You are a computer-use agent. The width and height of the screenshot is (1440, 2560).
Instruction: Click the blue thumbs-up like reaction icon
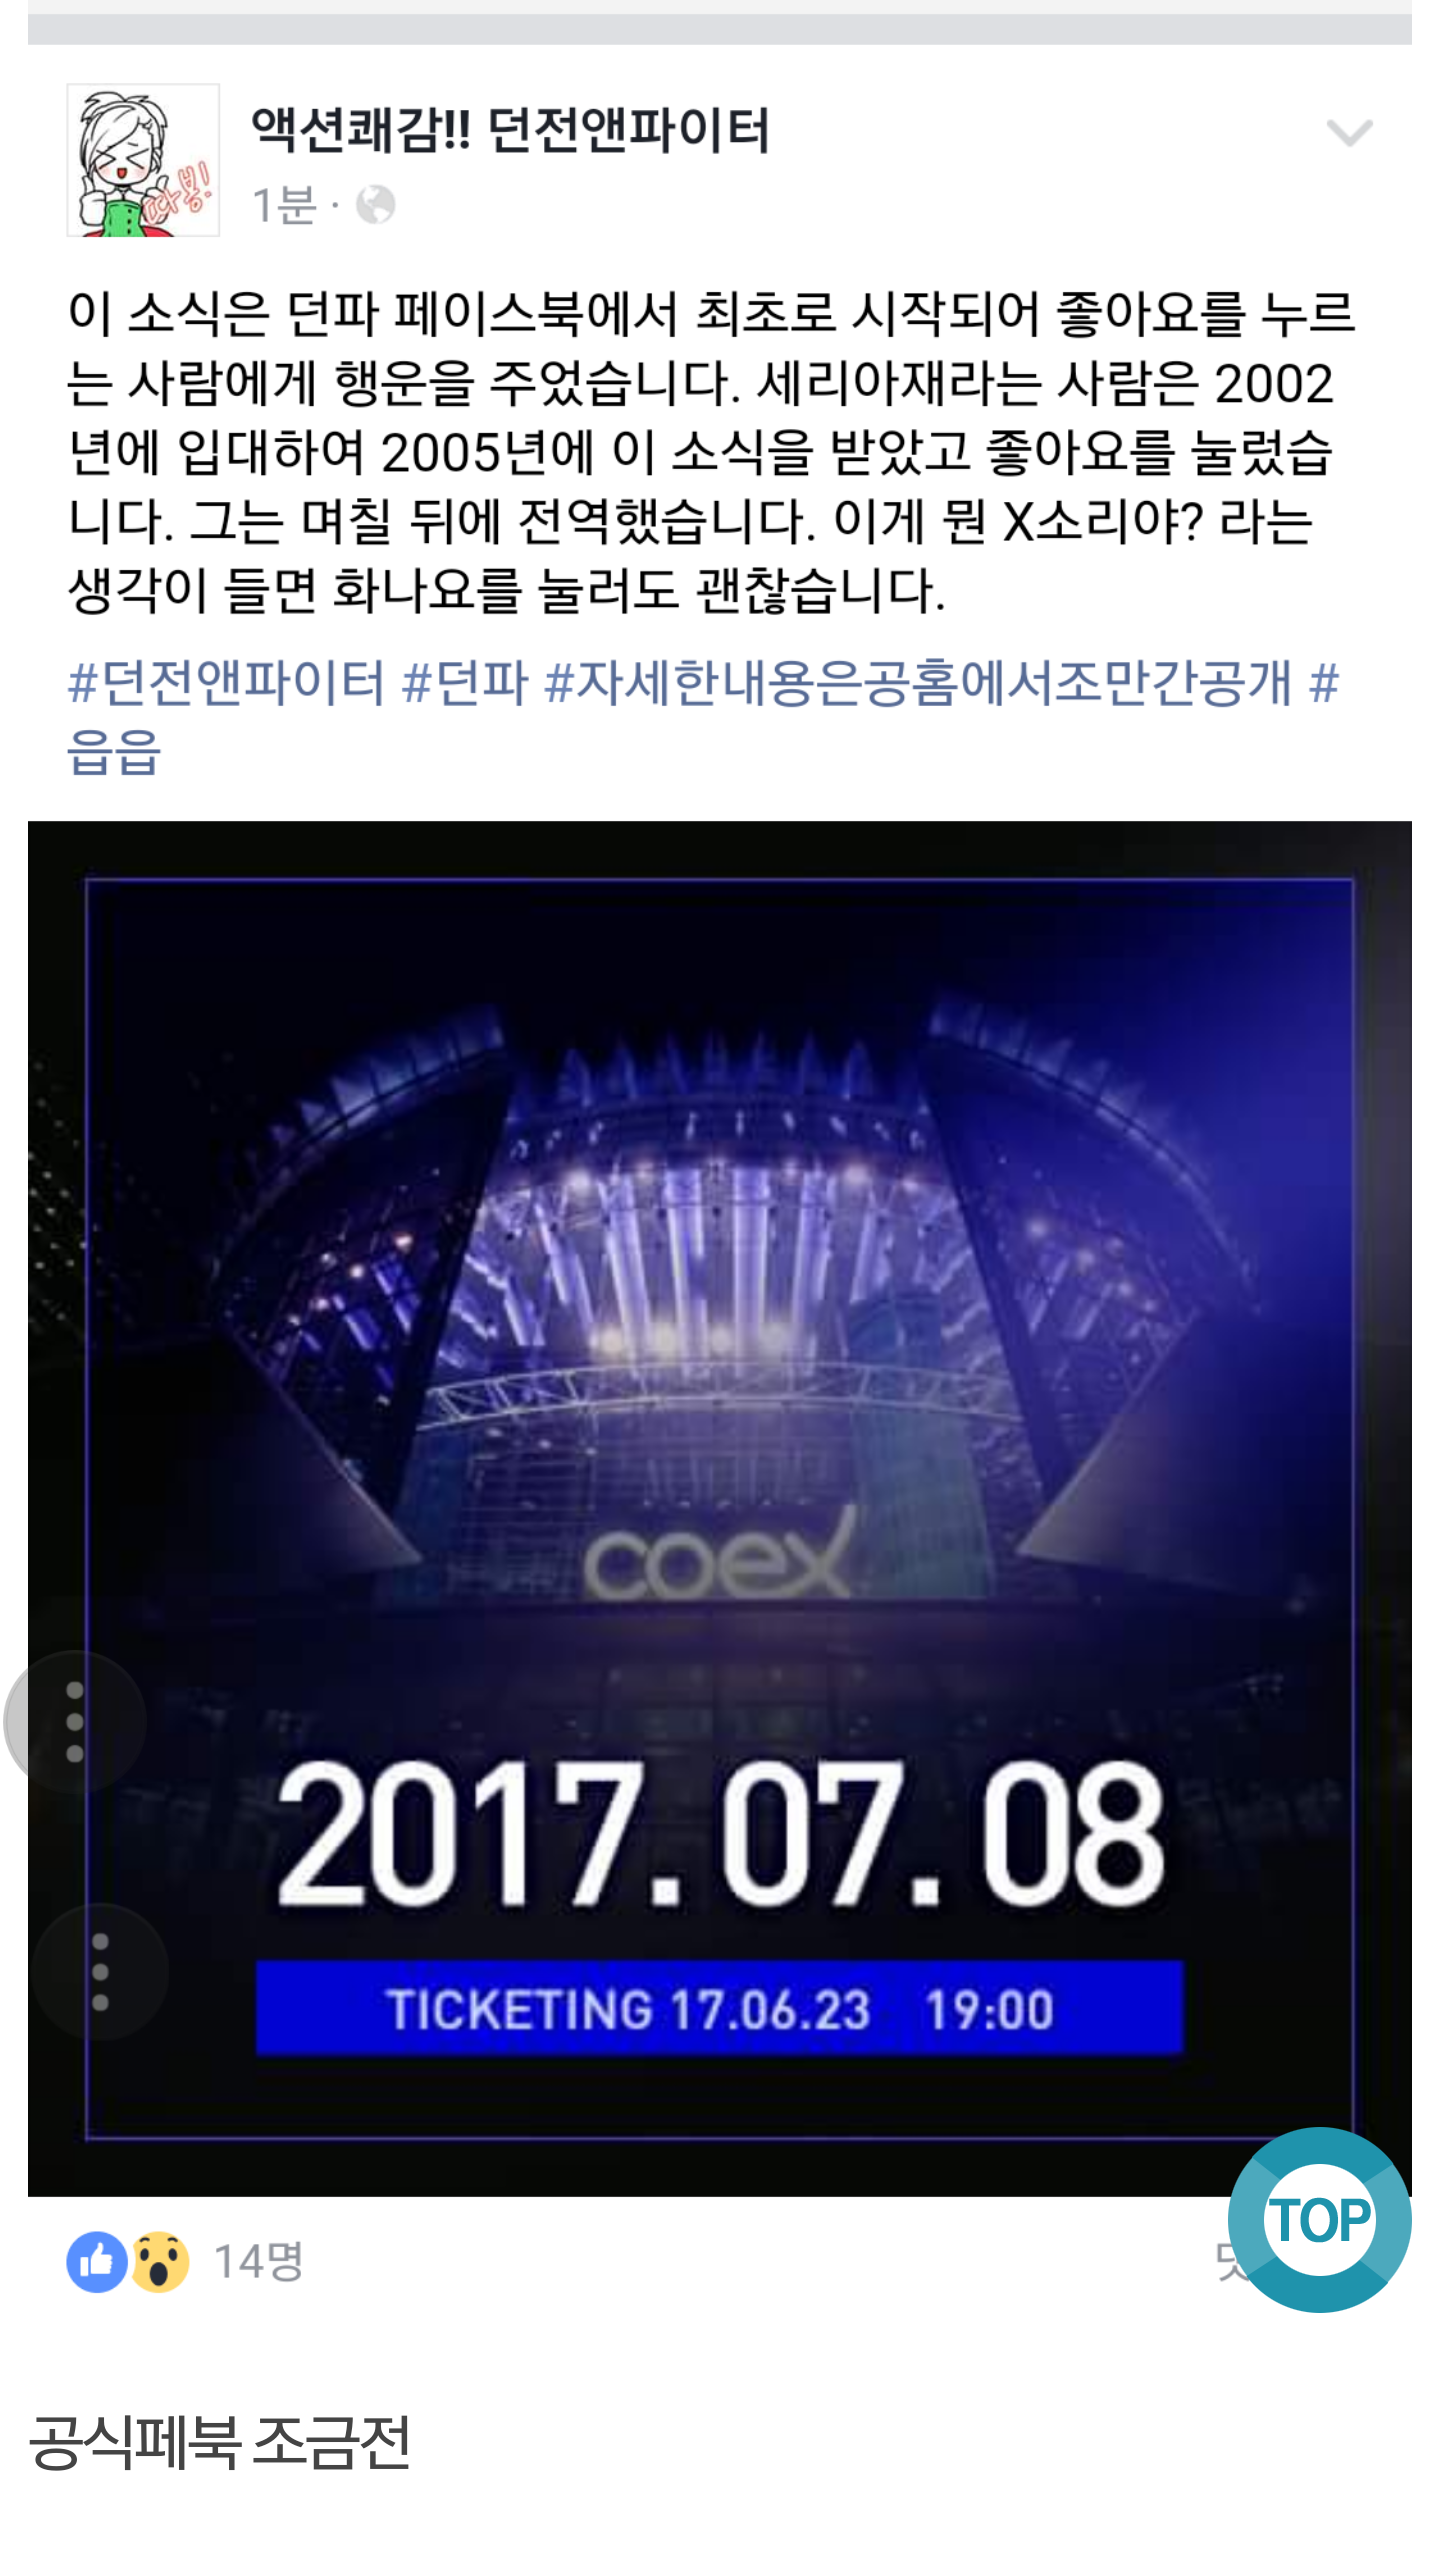coord(97,2261)
